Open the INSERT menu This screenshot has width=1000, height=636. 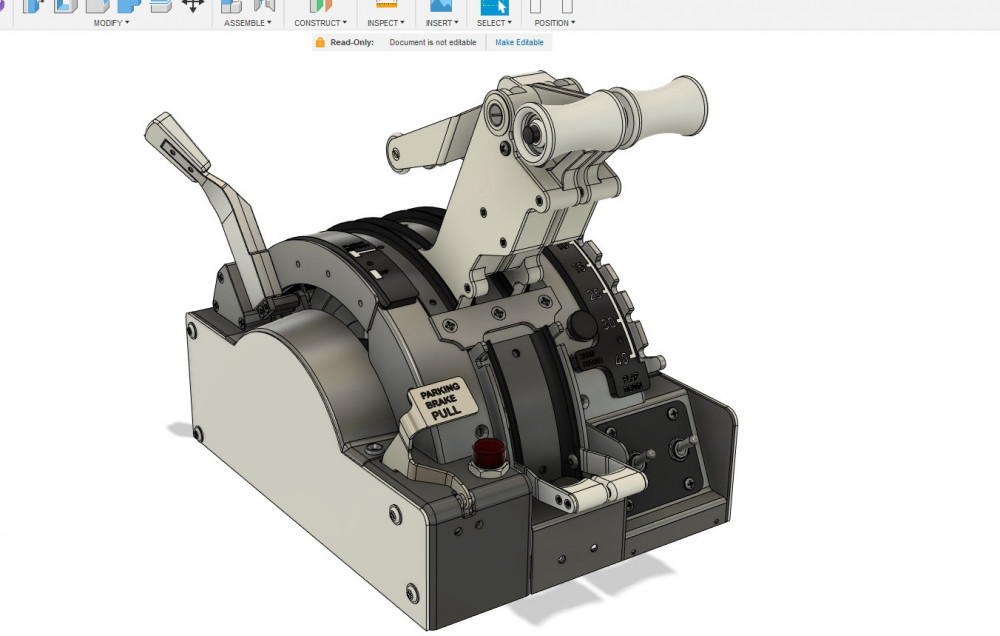[440, 22]
